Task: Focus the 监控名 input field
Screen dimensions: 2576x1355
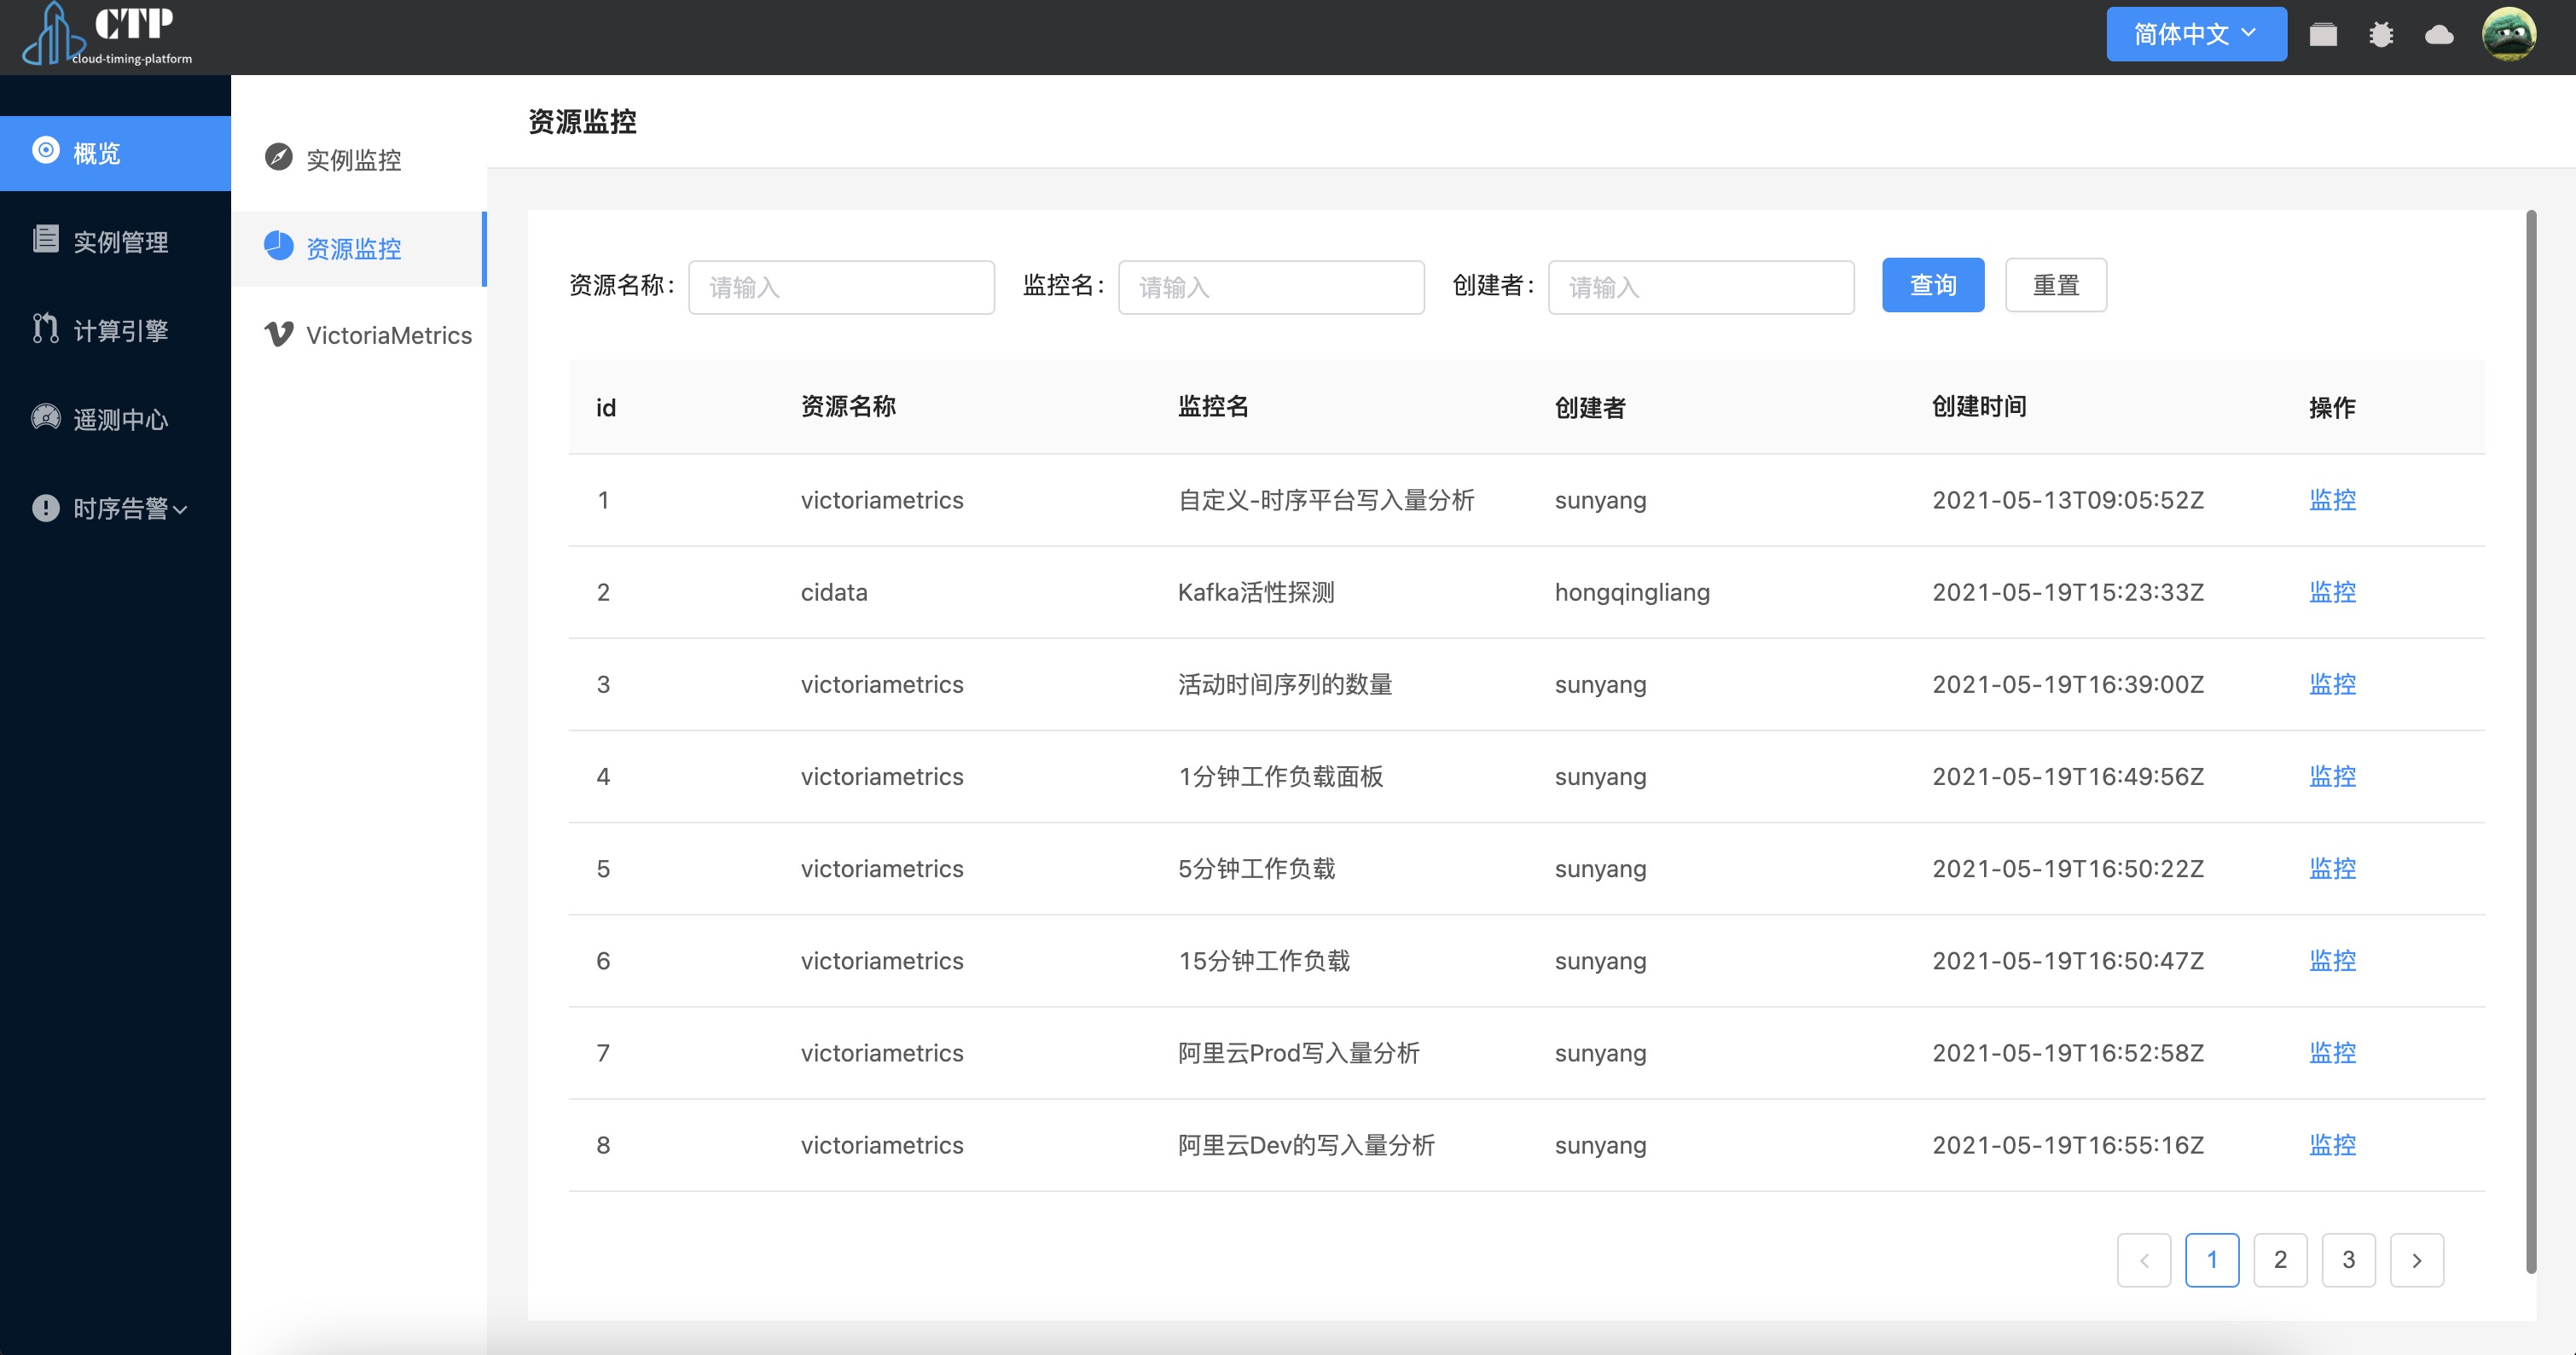Action: [x=1271, y=288]
